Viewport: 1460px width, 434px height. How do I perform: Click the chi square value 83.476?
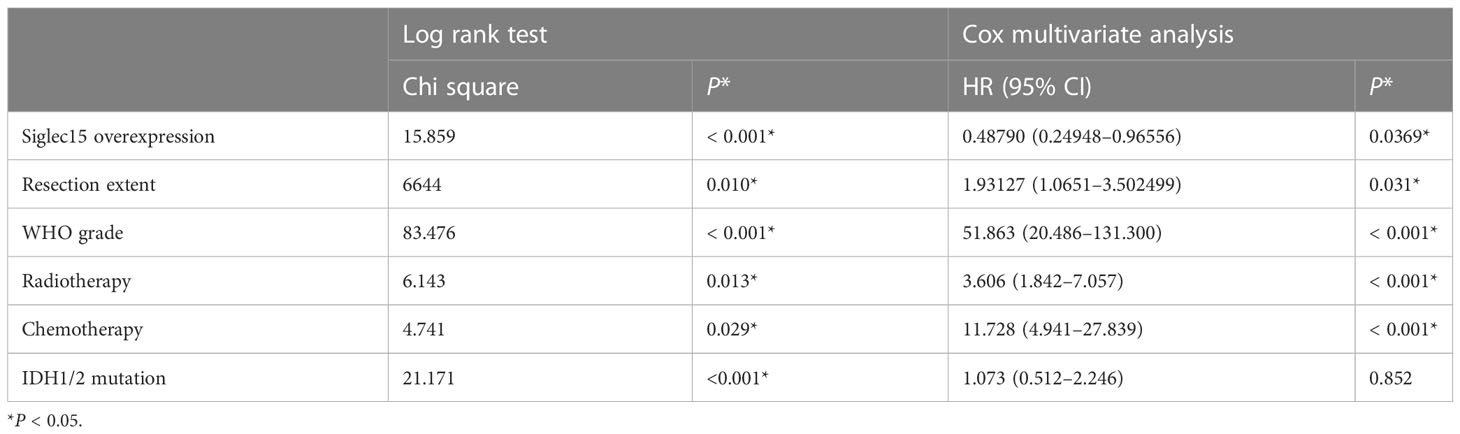coord(430,234)
